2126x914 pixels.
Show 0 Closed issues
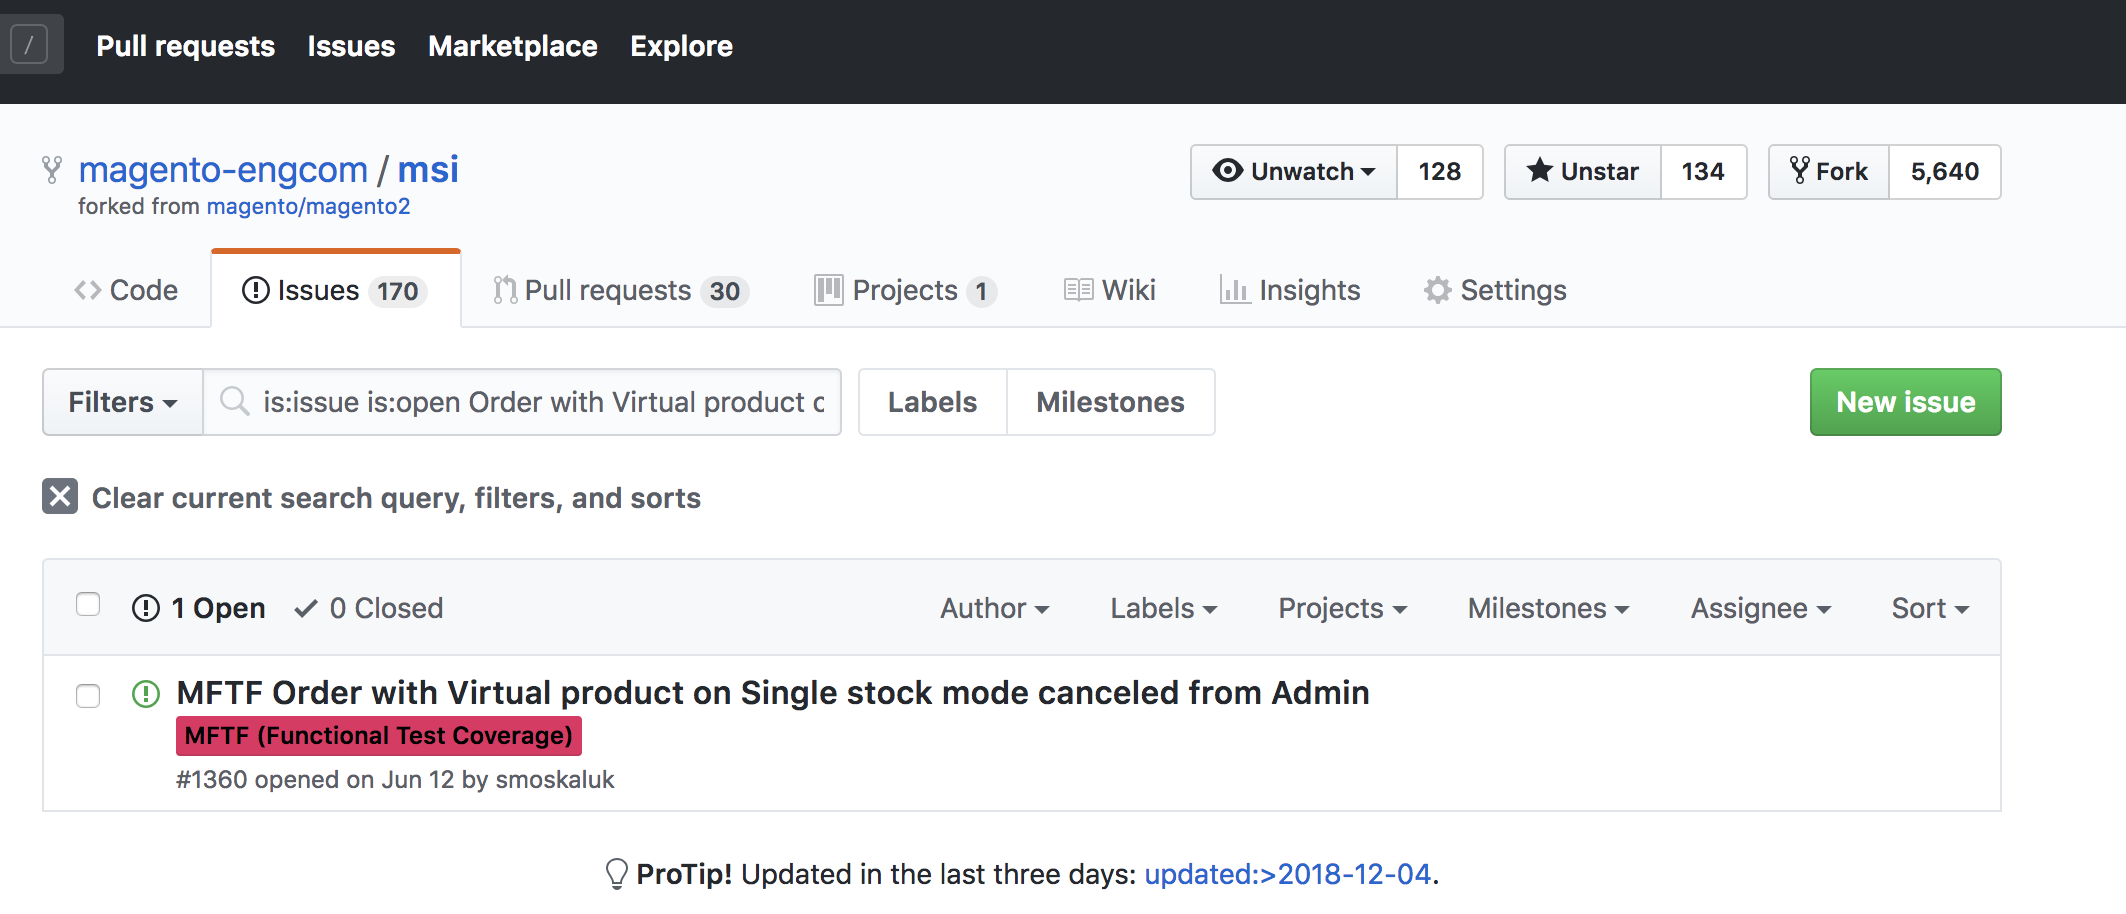(x=369, y=608)
